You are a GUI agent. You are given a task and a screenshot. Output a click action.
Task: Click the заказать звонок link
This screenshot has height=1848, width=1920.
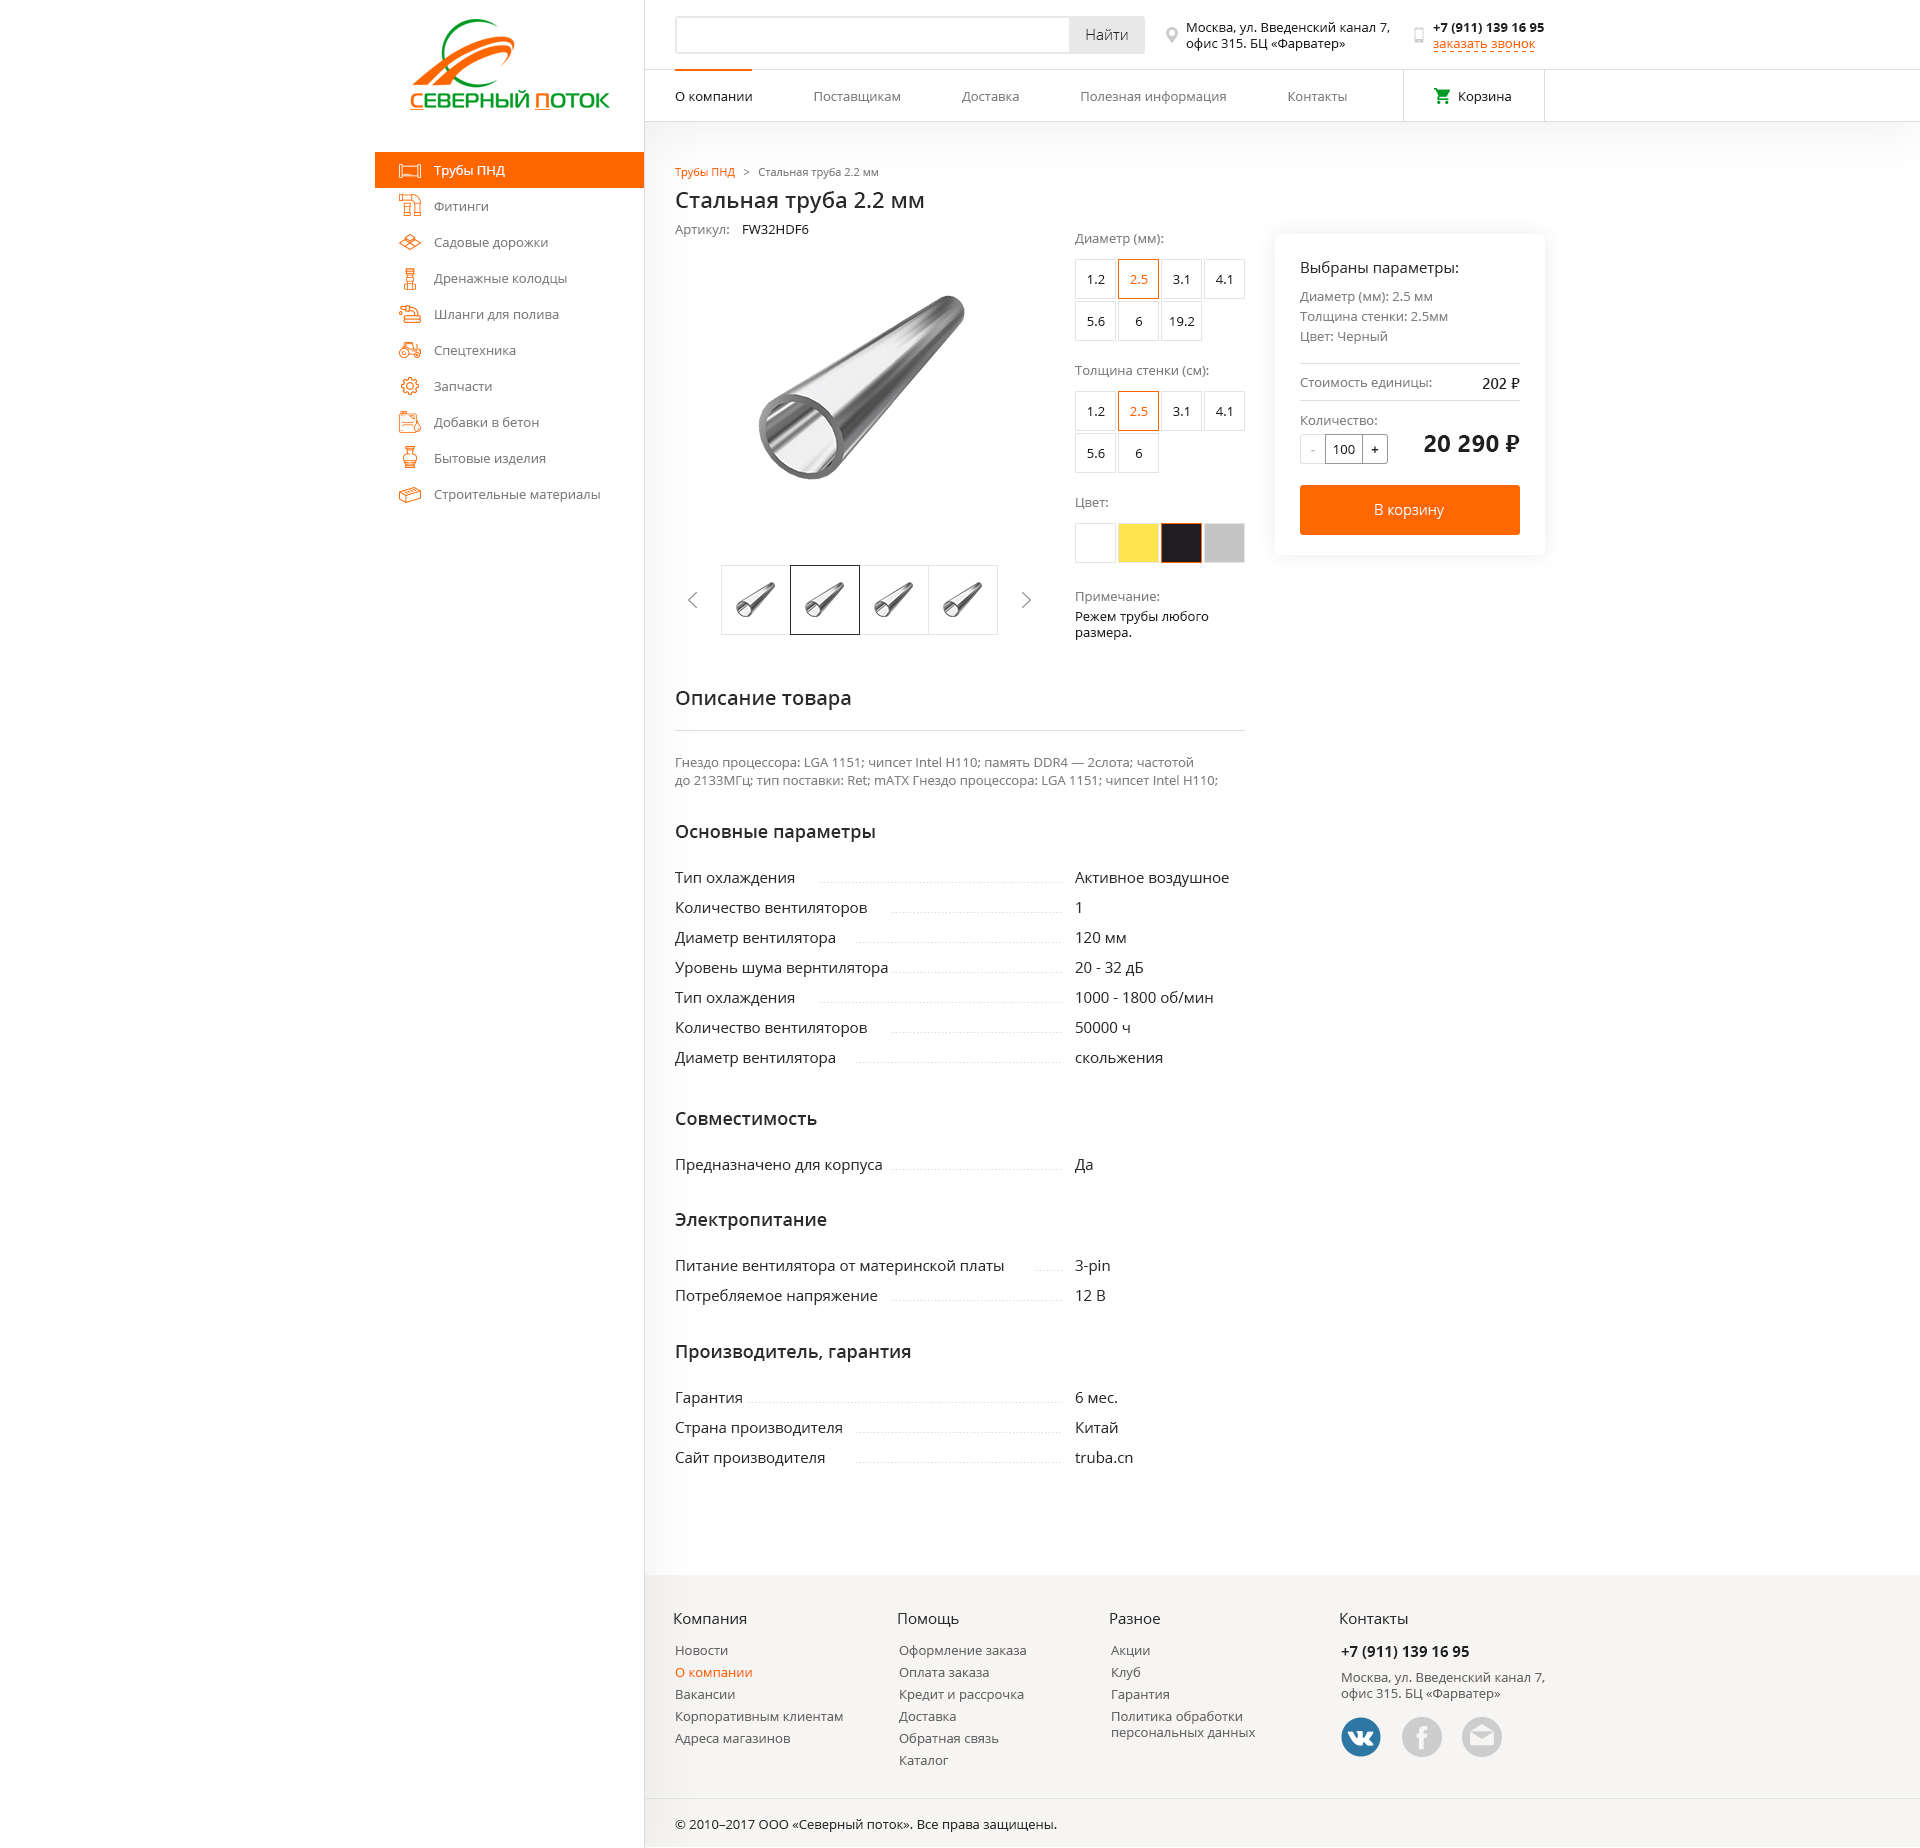[1484, 44]
